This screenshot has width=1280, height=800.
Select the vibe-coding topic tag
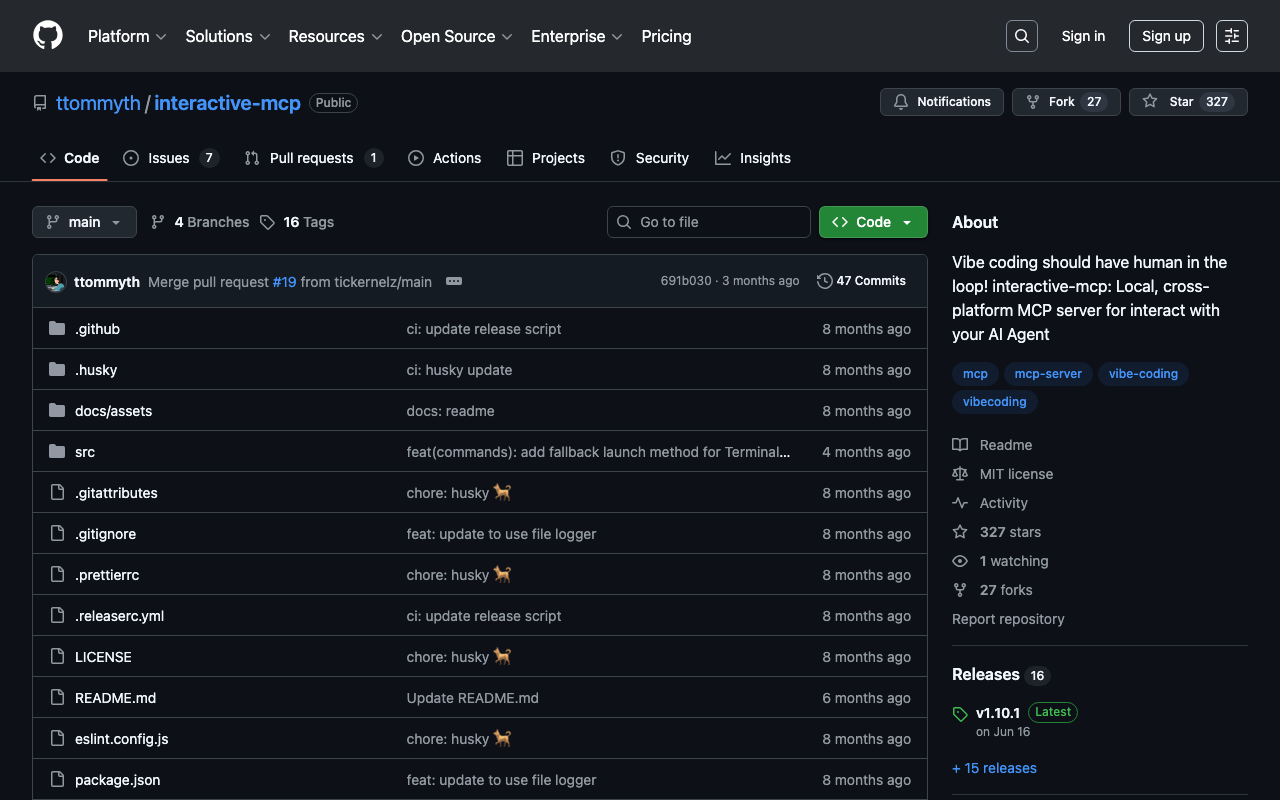(1143, 374)
